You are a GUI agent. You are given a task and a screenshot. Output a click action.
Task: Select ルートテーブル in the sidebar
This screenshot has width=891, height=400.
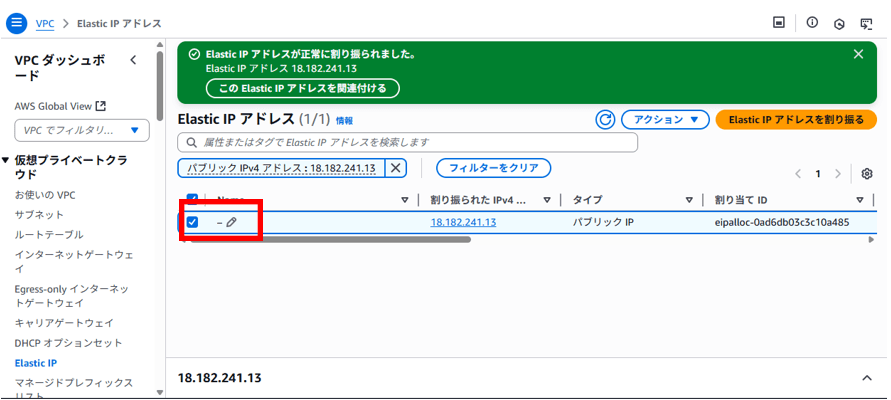pos(49,235)
